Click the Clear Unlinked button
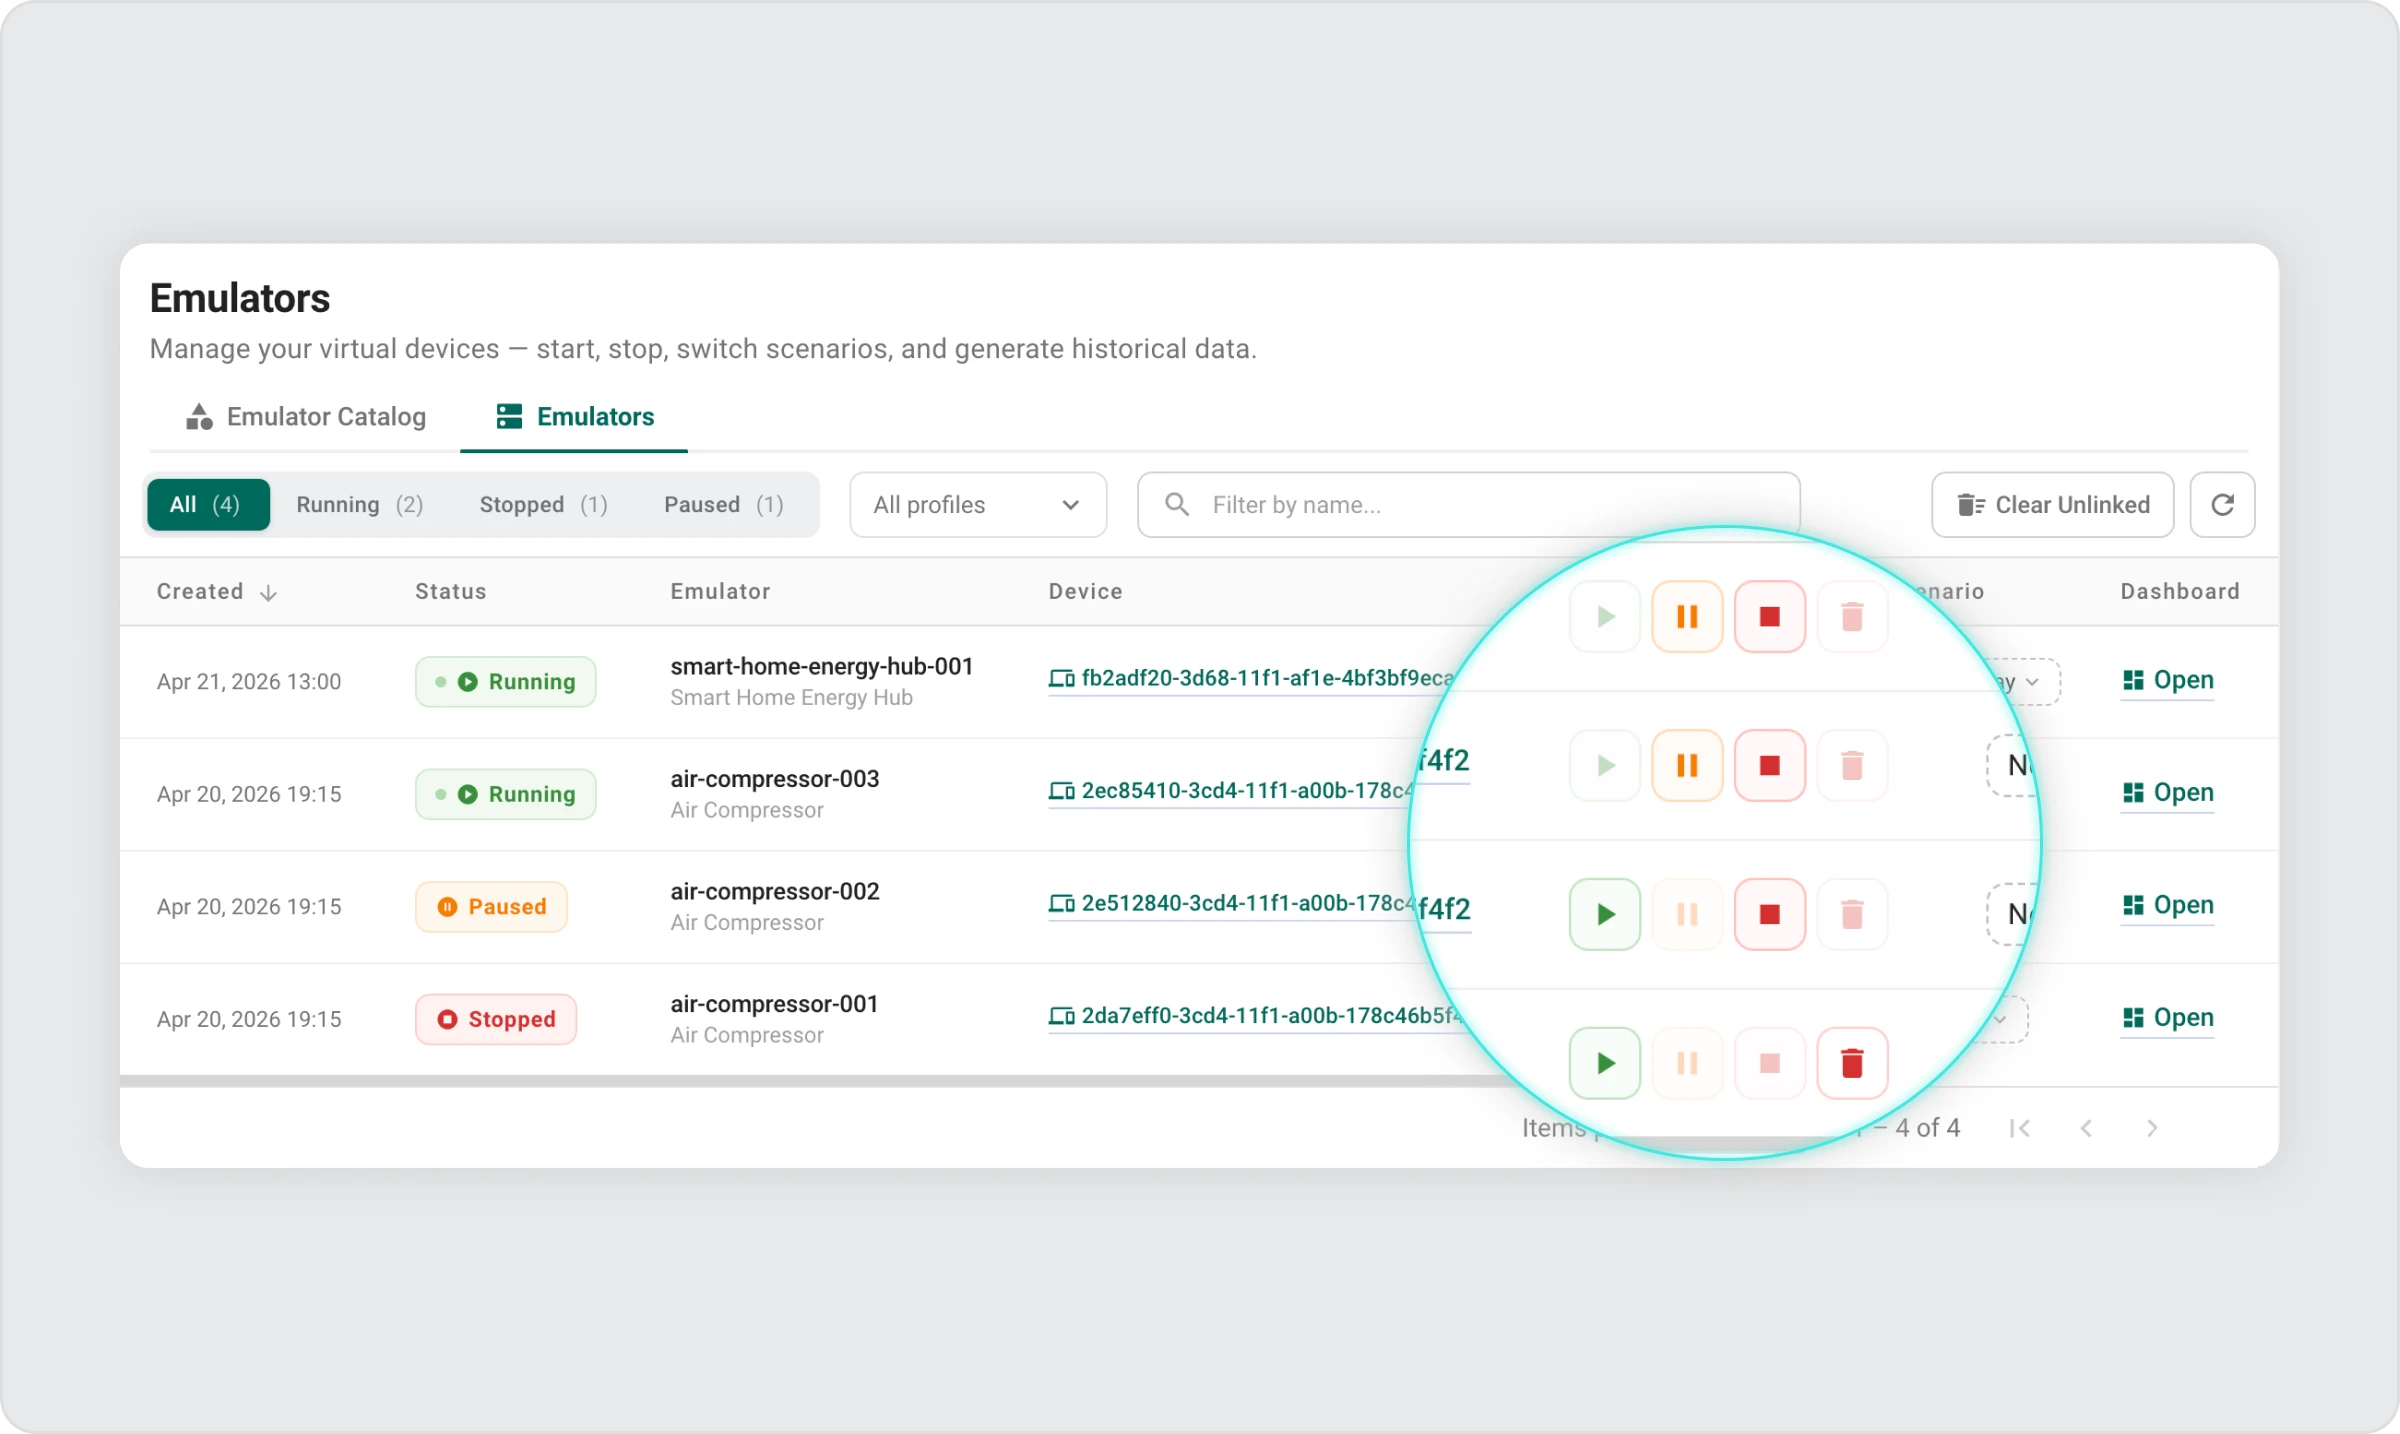The image size is (2400, 1434). [2052, 505]
